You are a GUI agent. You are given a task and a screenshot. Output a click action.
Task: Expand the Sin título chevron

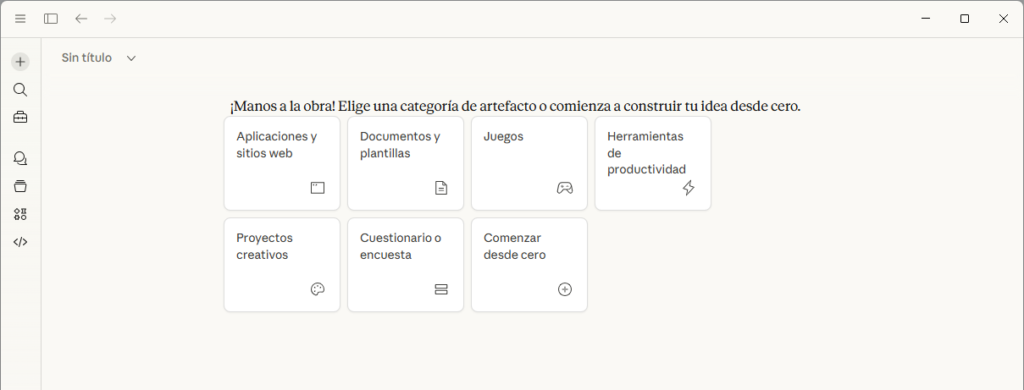[131, 58]
